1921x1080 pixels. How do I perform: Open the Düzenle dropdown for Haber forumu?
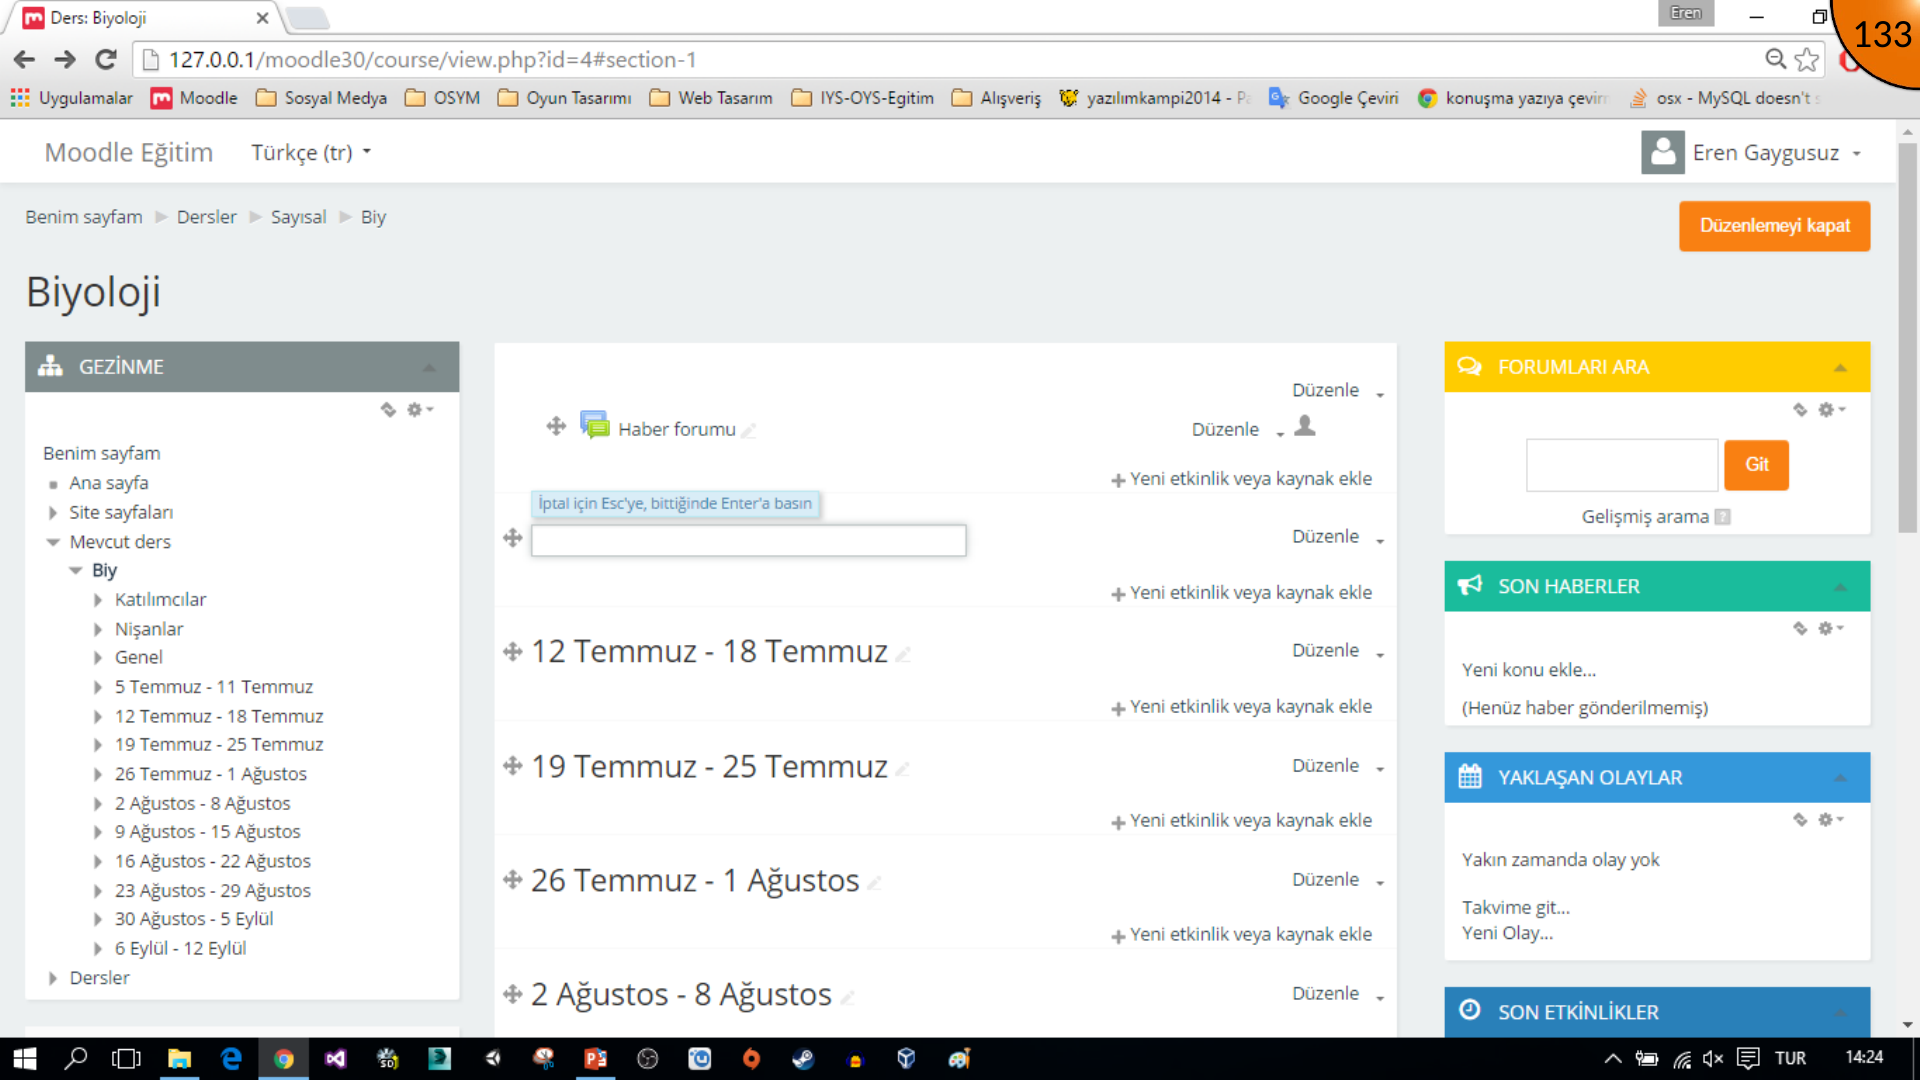pyautogui.click(x=1238, y=429)
